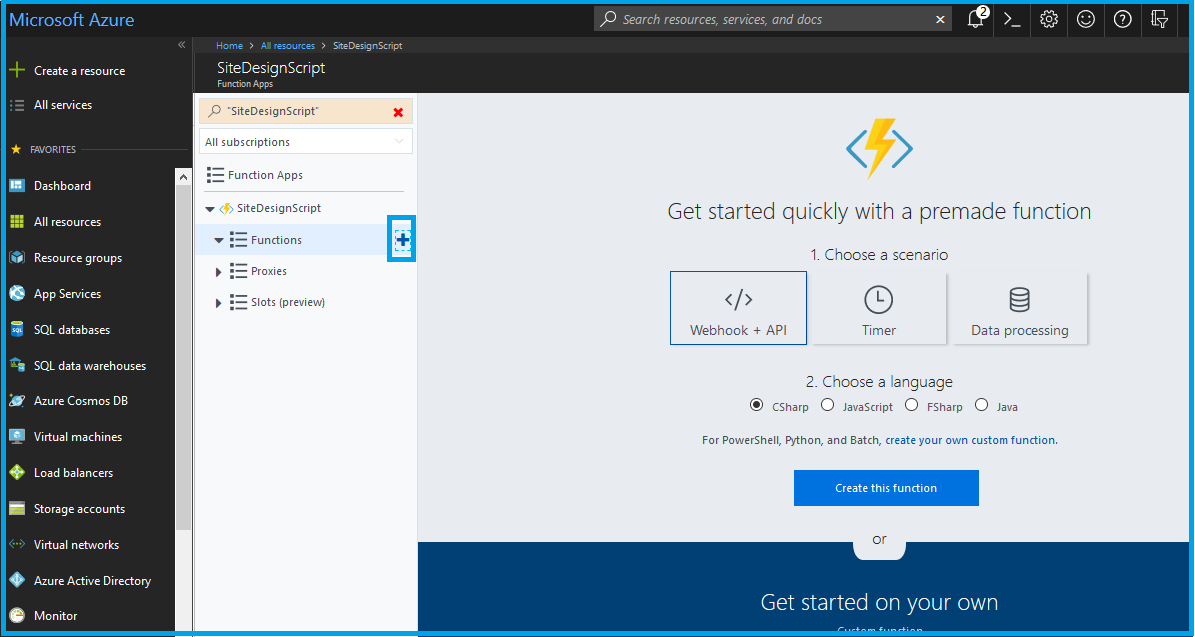Click the SQL data warehouses icon
This screenshot has width=1195, height=637.
(x=17, y=366)
